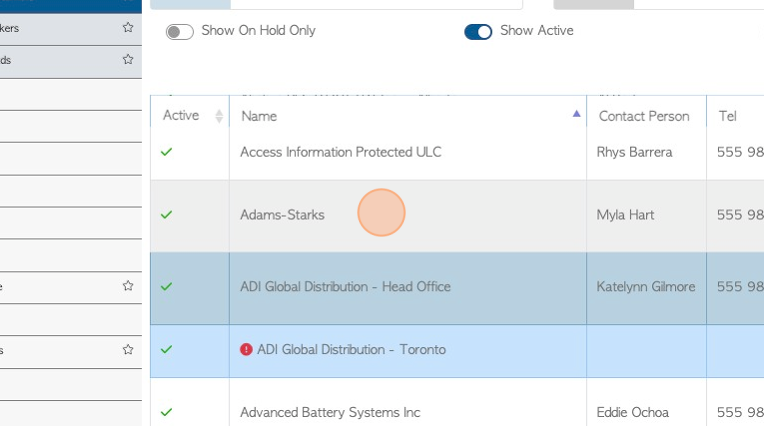Toggle the Show On Hold Only switch
Viewport: 764px width, 426px height.
pos(179,32)
